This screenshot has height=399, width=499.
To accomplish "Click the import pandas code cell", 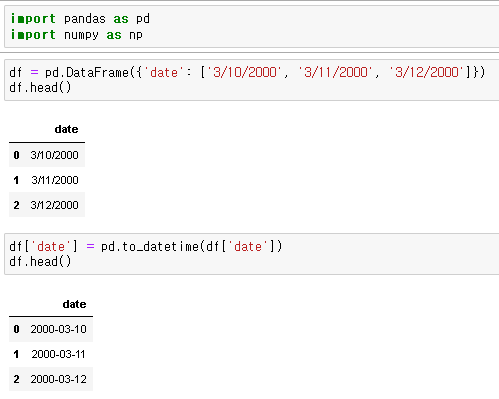I will tap(252, 27).
